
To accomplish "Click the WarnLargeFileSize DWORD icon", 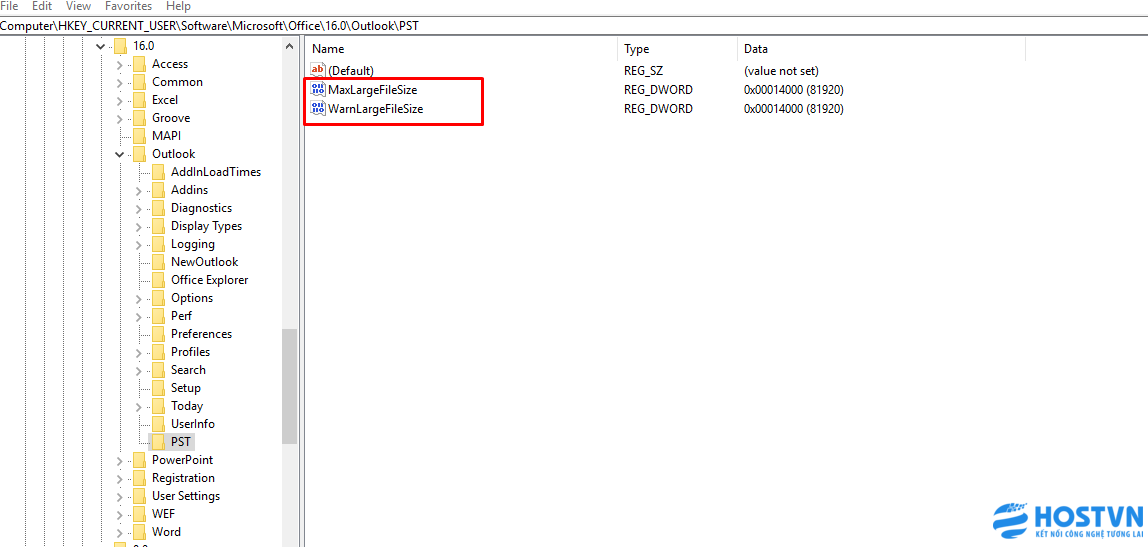I will (318, 108).
